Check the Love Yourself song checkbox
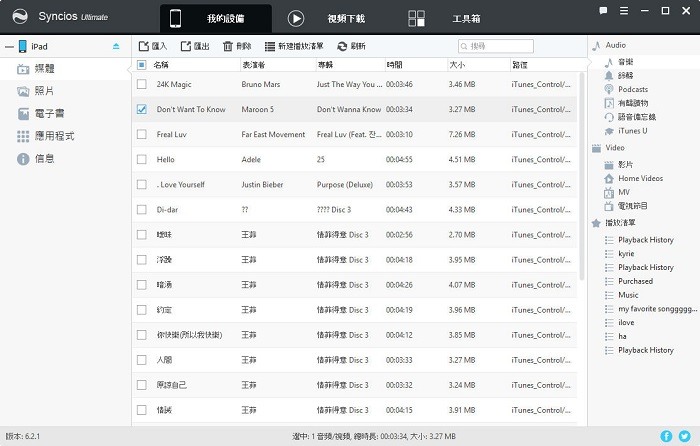This screenshot has height=446, width=700. 142,184
